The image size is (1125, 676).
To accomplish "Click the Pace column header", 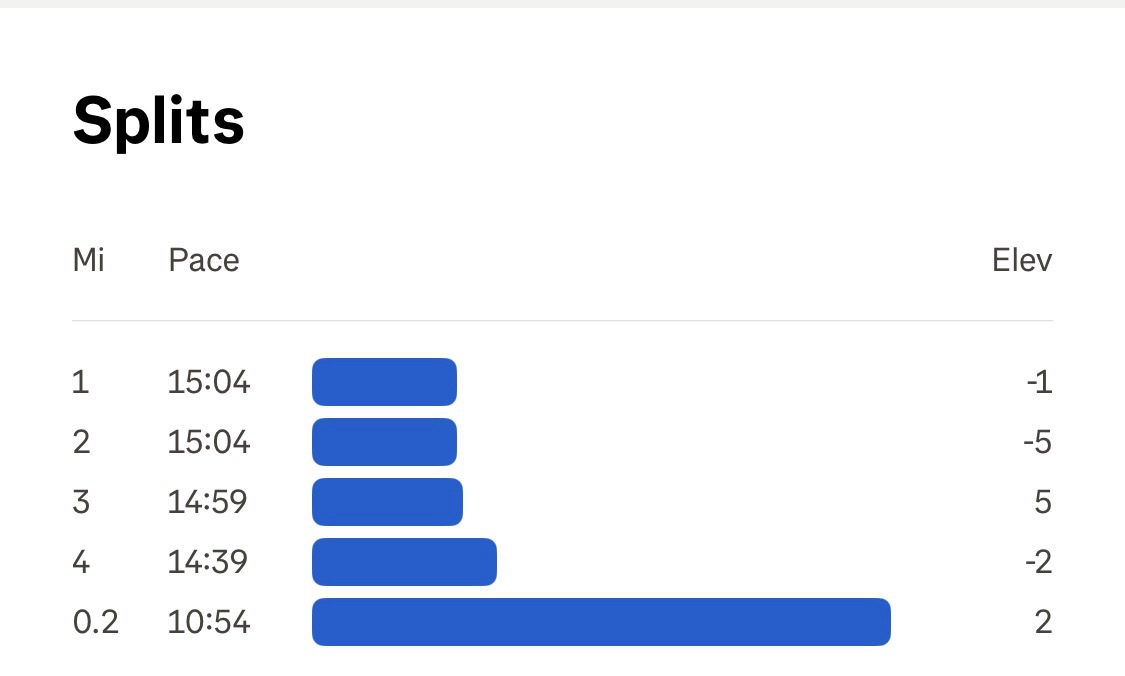I will pos(204,261).
